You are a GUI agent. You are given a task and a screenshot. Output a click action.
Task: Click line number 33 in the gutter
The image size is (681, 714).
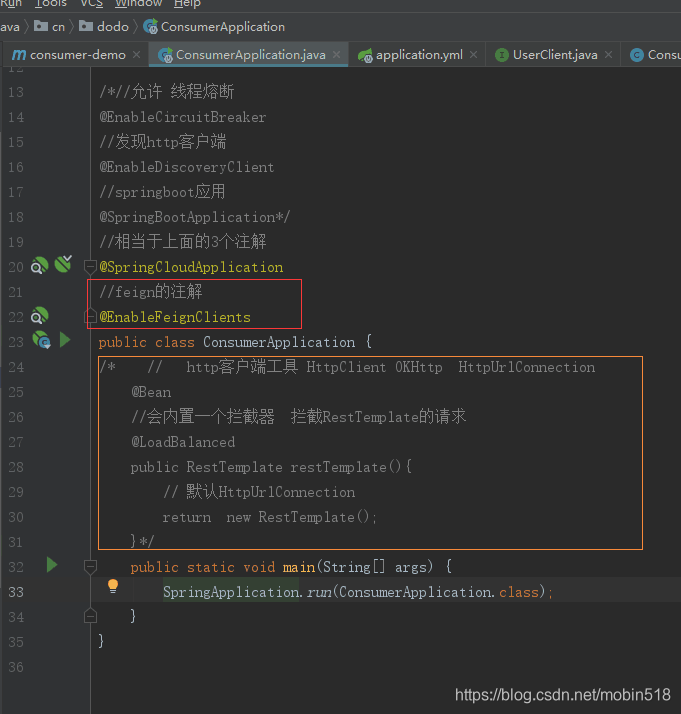(16, 592)
